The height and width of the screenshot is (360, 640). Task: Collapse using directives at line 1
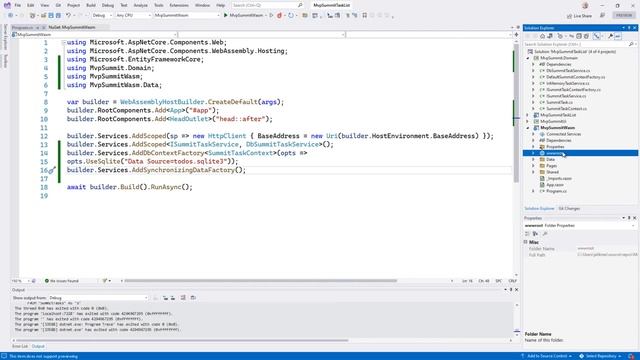point(64,42)
